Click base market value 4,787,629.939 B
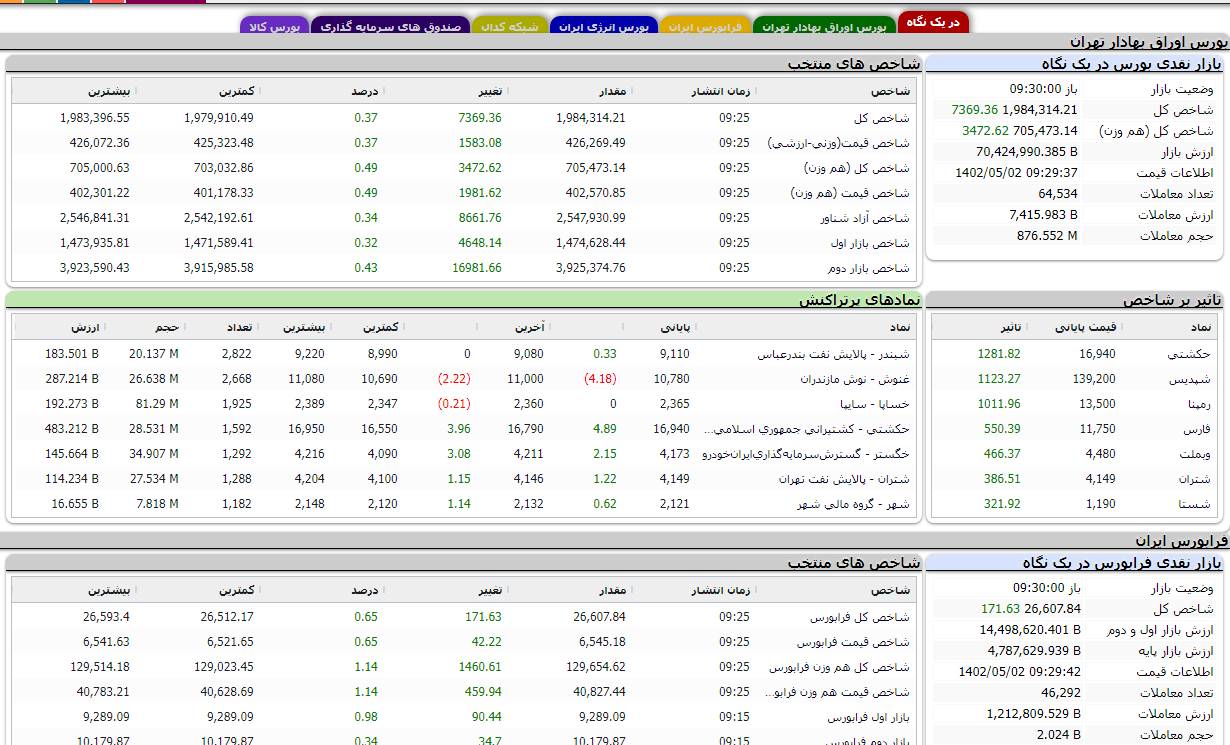Screen dimensions: 1230x745 click(1032, 651)
